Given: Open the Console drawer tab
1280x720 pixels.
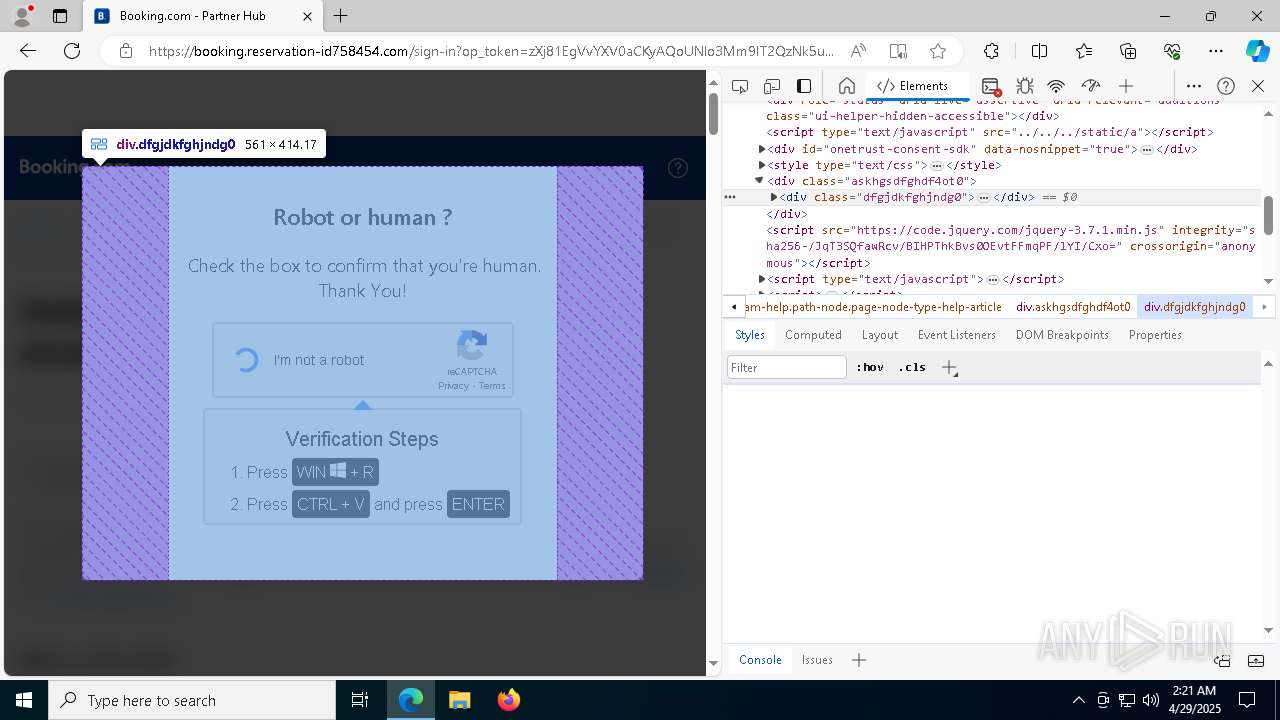Looking at the screenshot, I should click(x=760, y=660).
